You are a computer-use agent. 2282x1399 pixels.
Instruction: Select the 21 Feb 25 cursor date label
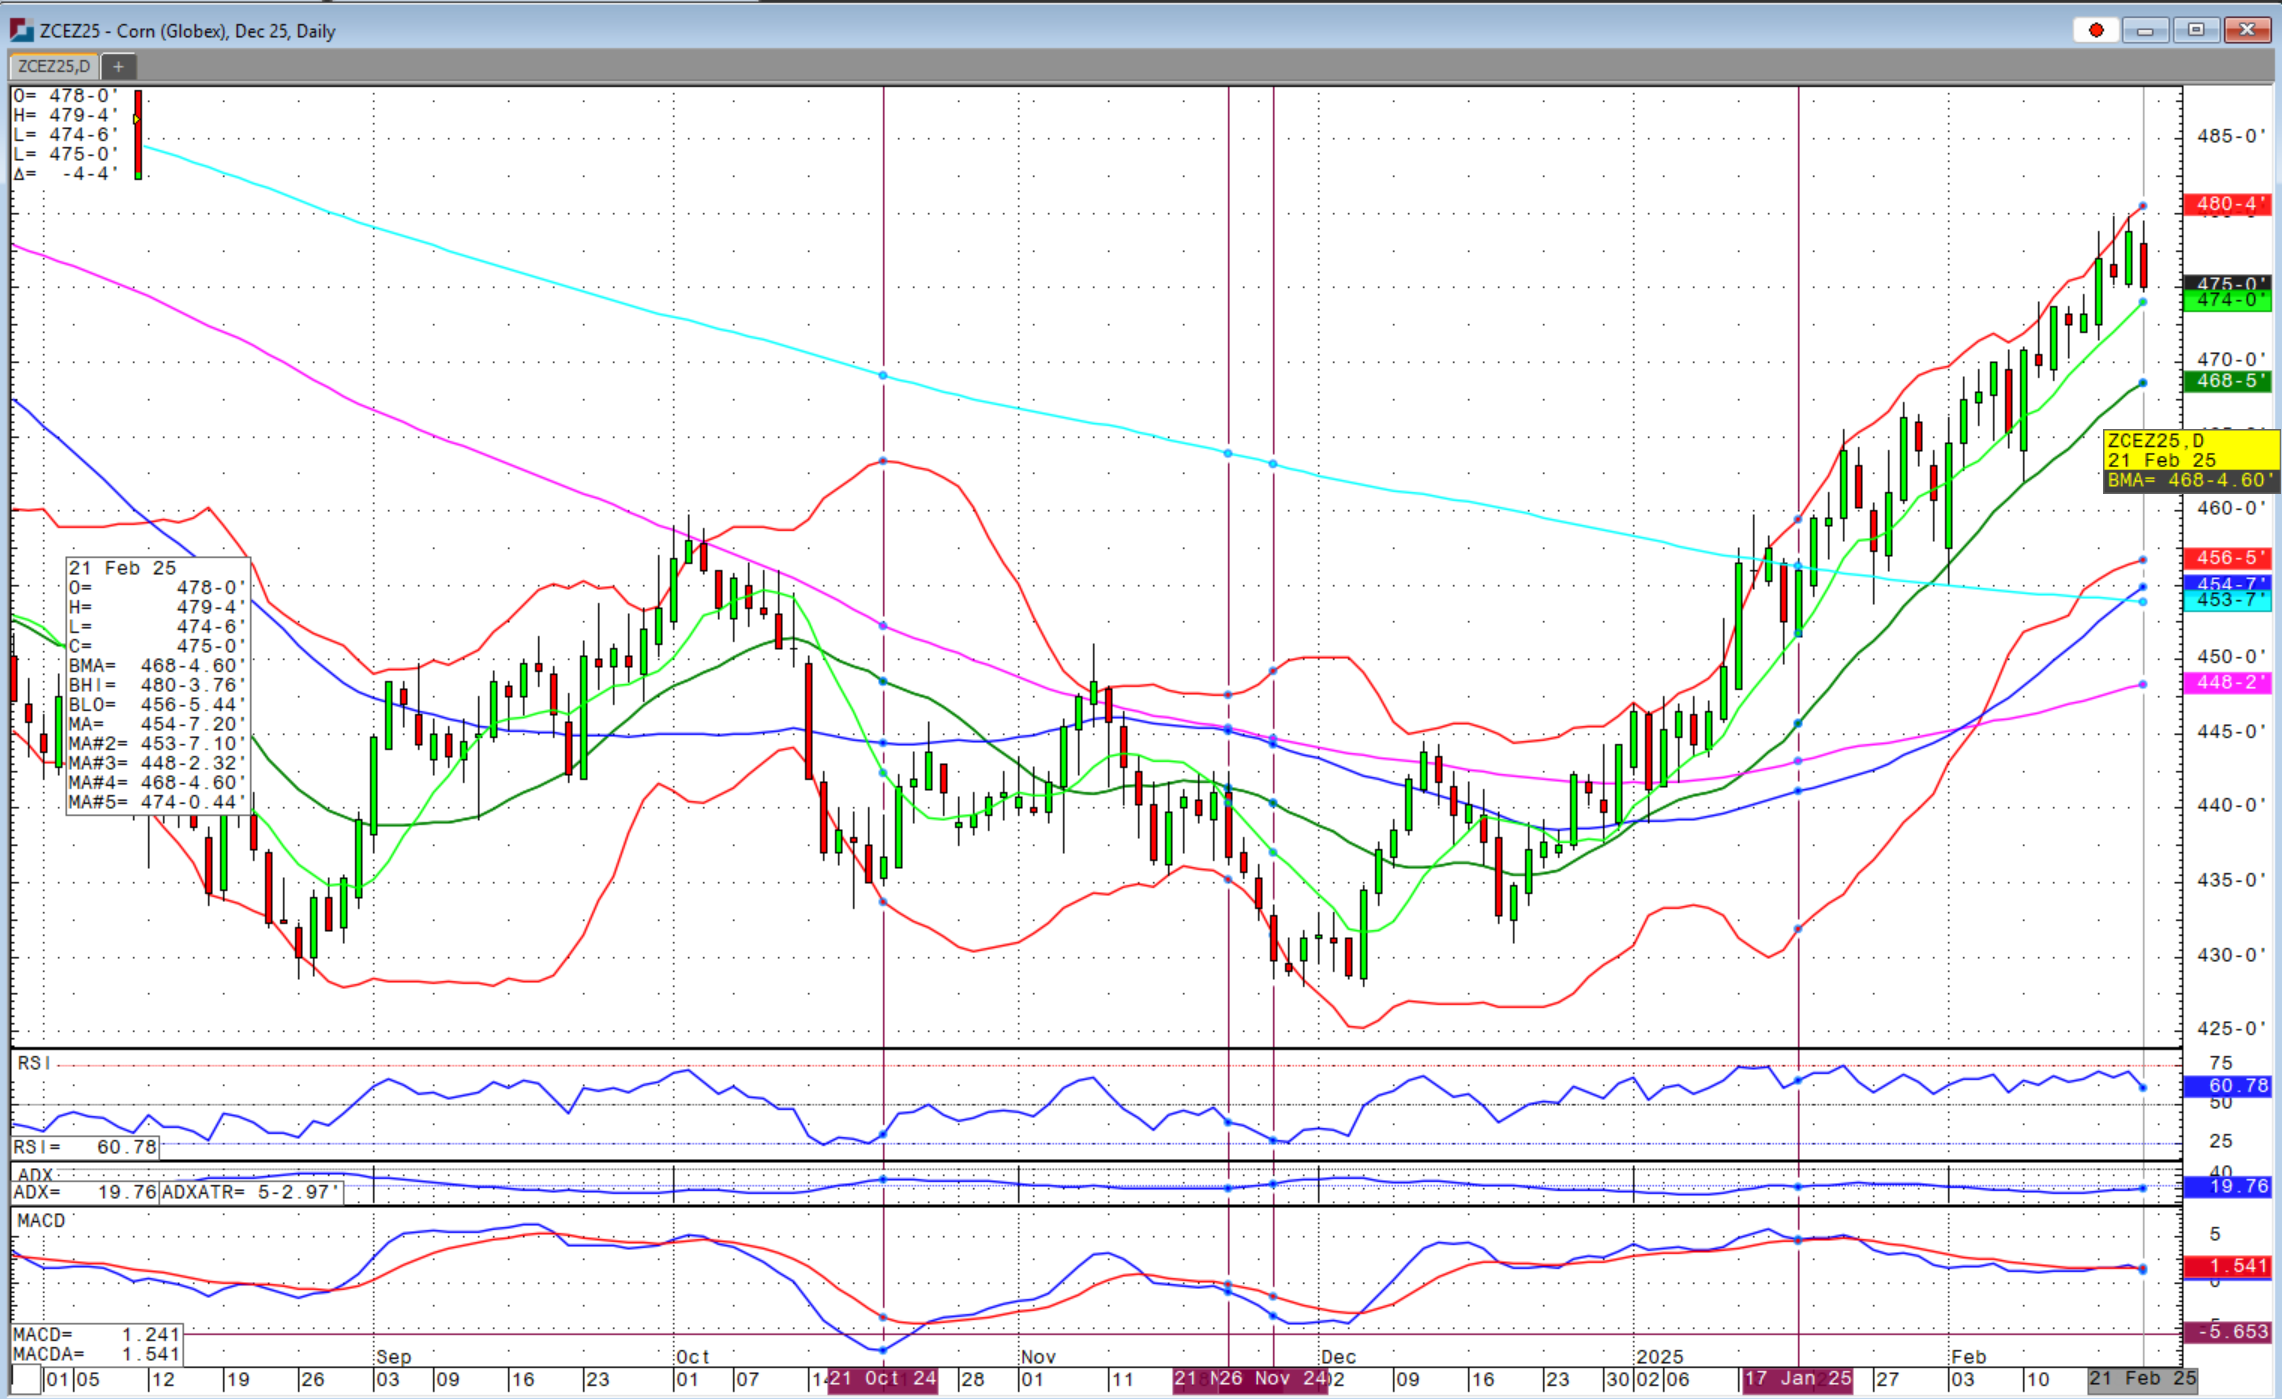2142,1379
